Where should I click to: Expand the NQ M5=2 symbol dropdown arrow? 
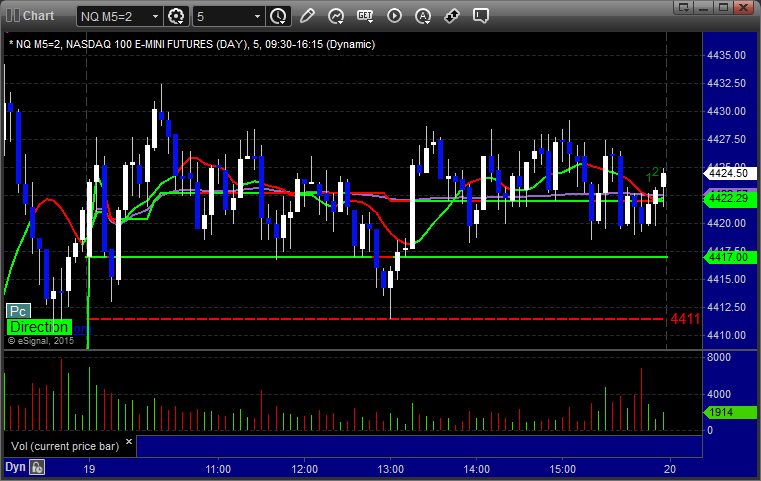point(155,17)
